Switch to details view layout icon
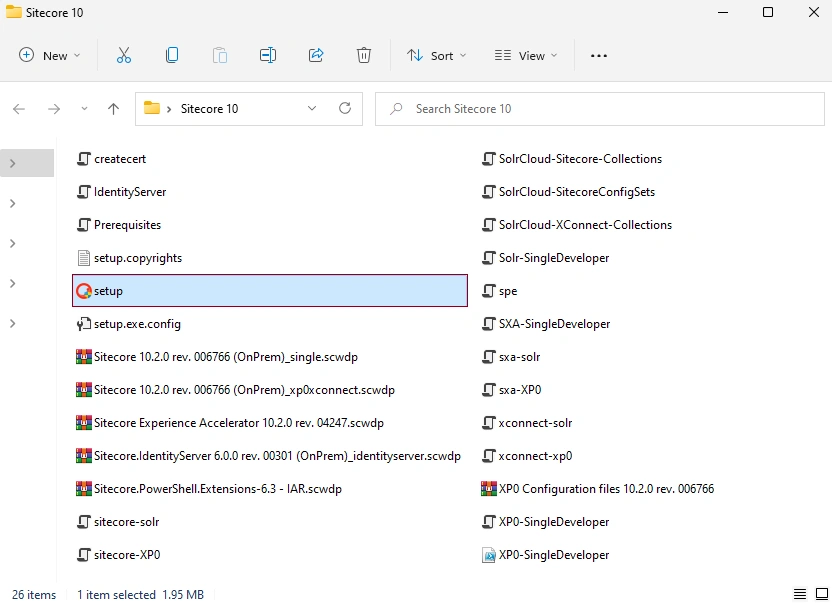Viewport: 832px width, 603px height. pyautogui.click(x=800, y=594)
